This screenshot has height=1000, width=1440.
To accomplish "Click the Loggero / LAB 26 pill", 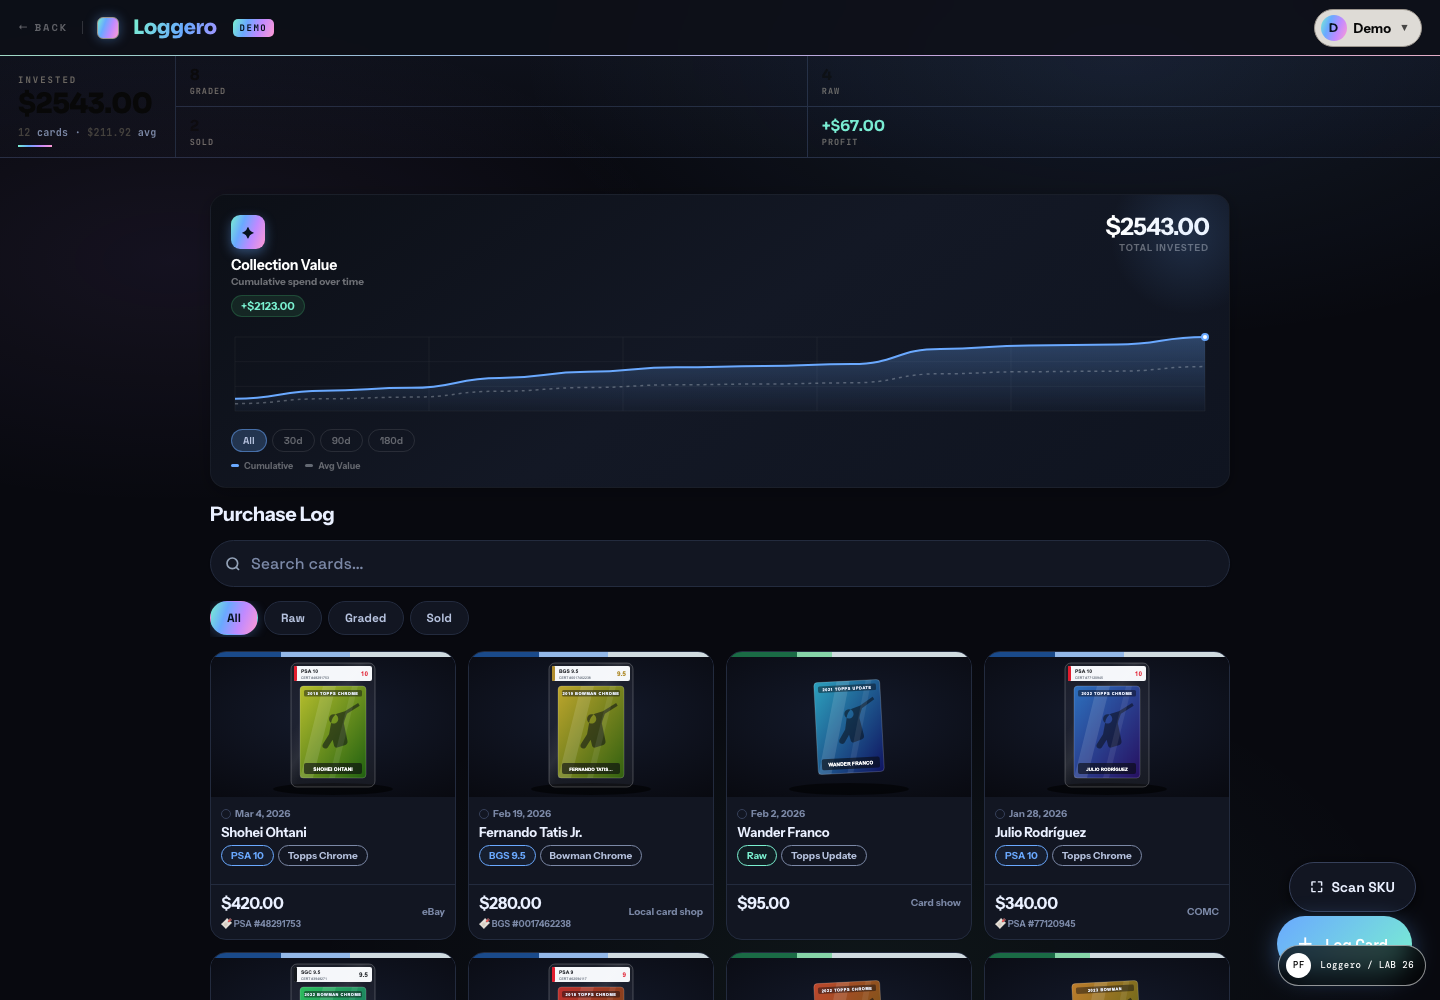I will (1352, 965).
